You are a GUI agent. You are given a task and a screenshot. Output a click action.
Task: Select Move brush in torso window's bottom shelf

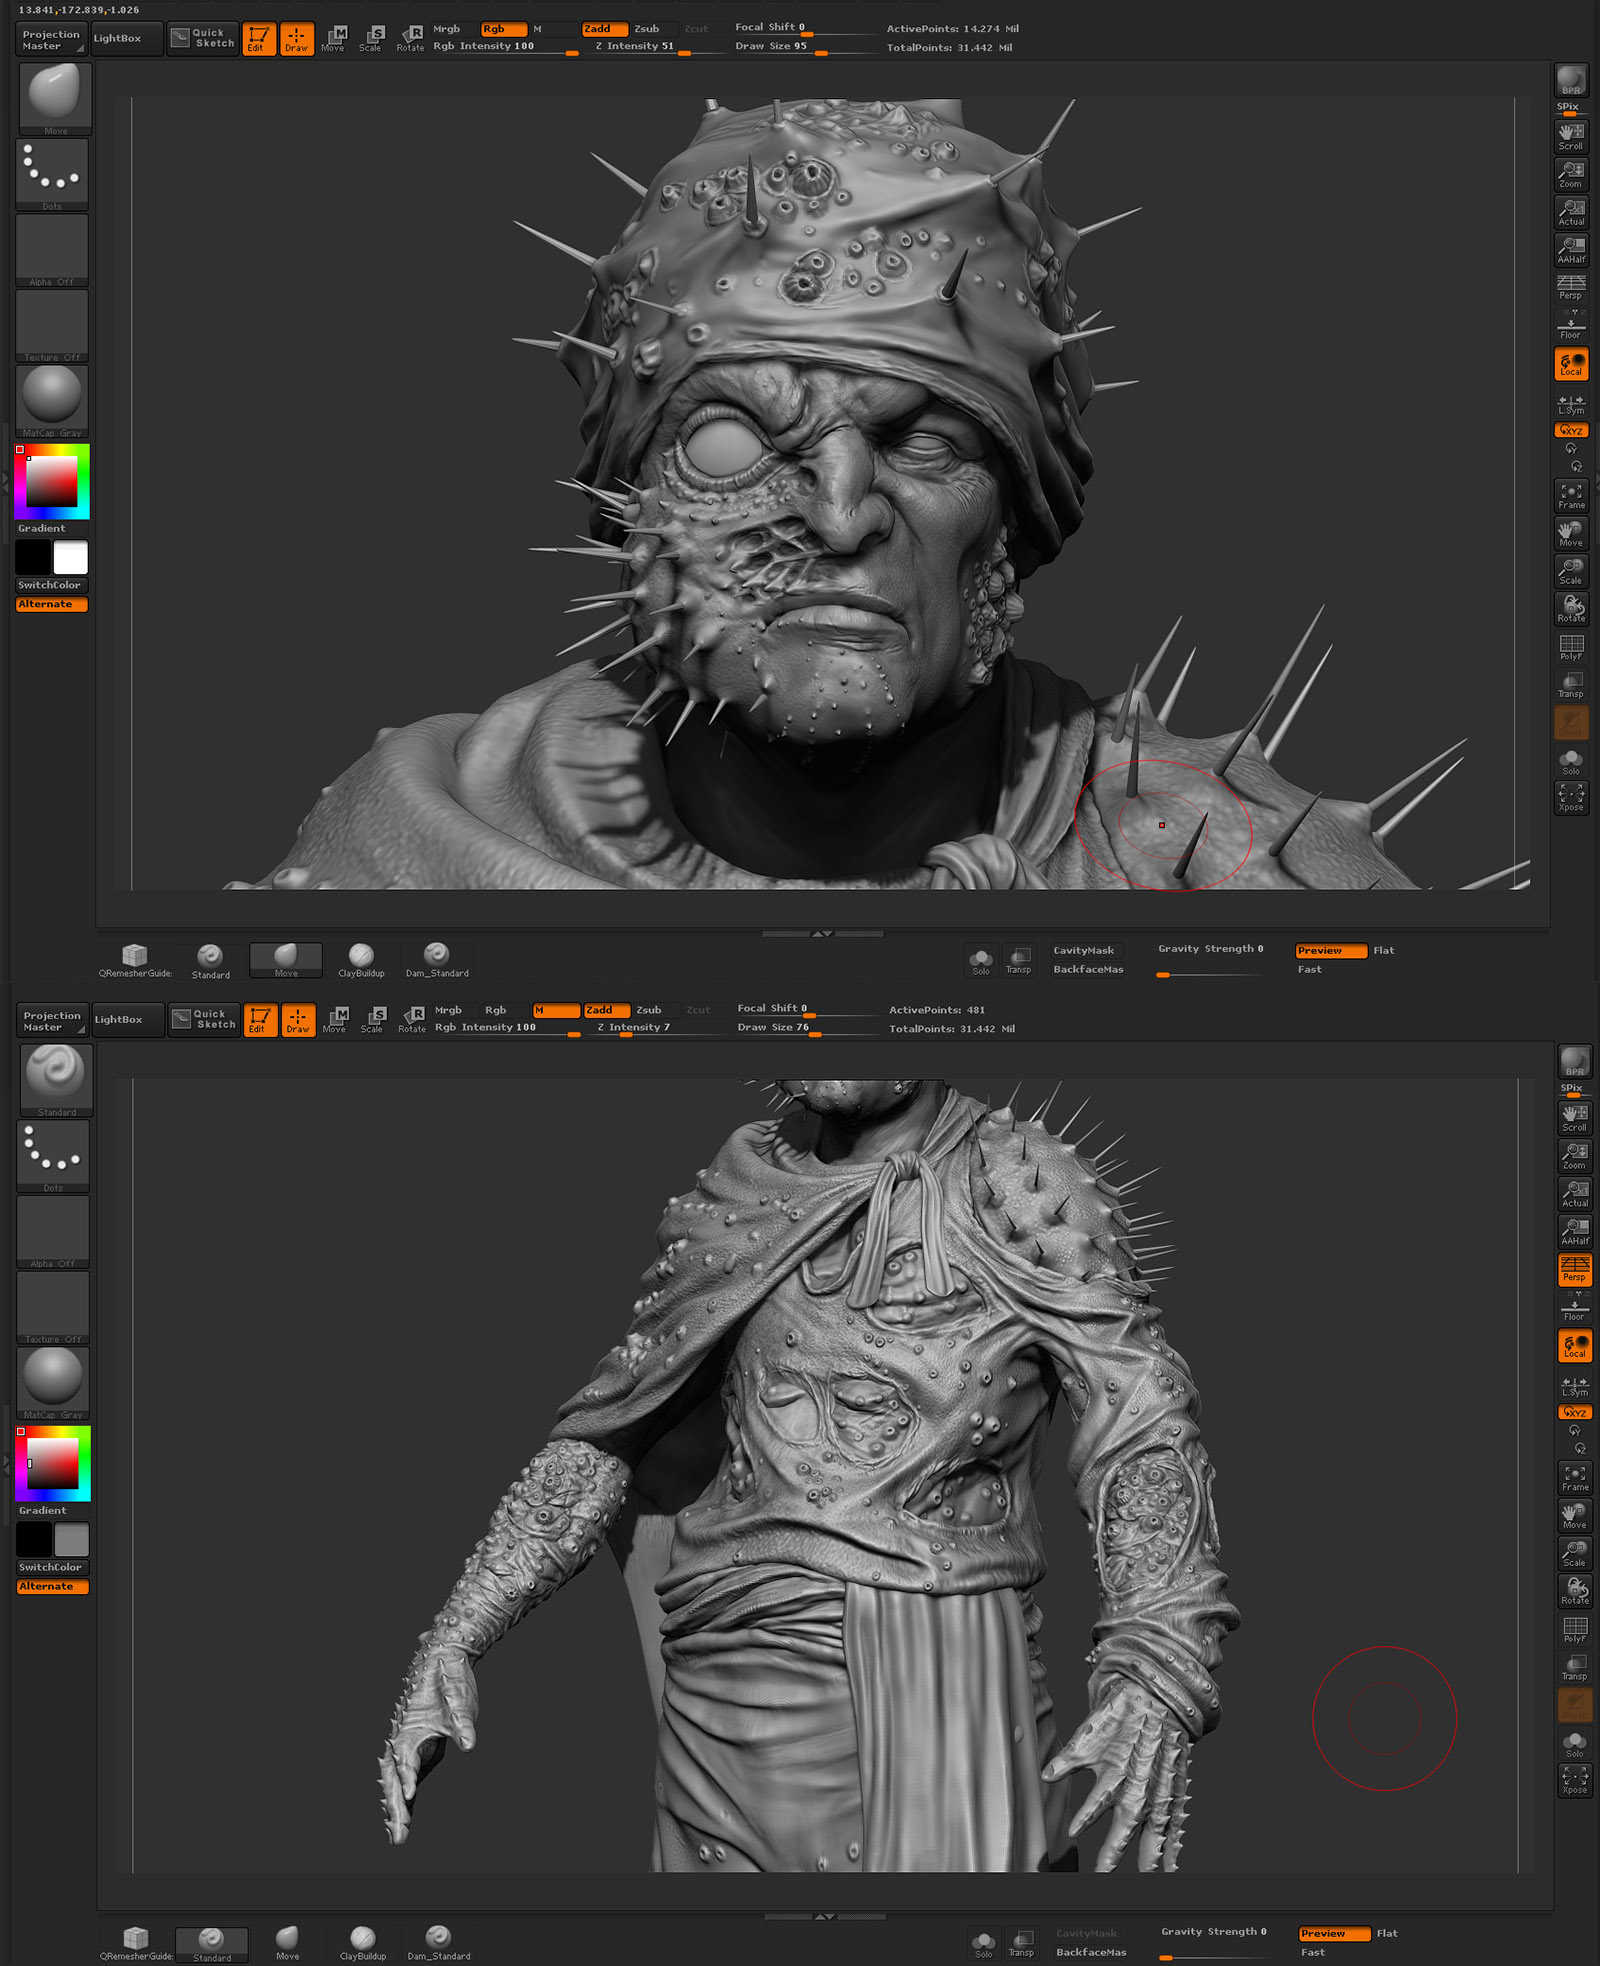point(287,1943)
